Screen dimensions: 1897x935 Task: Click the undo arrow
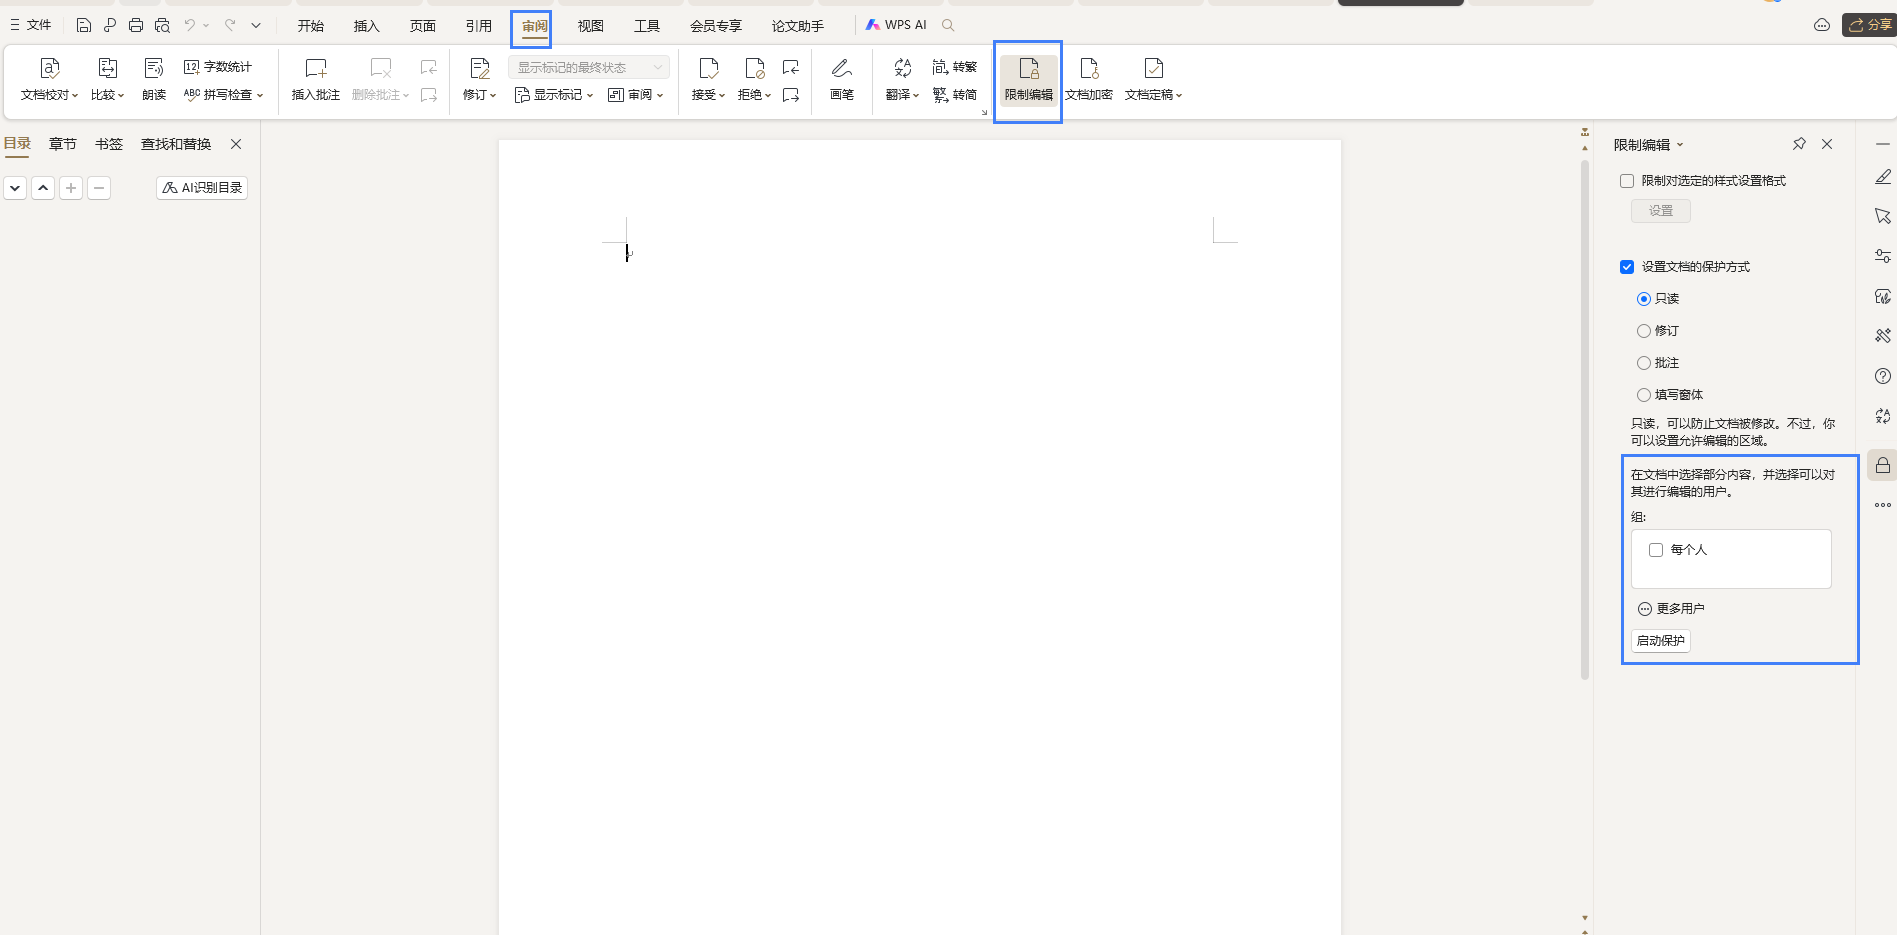(x=189, y=25)
